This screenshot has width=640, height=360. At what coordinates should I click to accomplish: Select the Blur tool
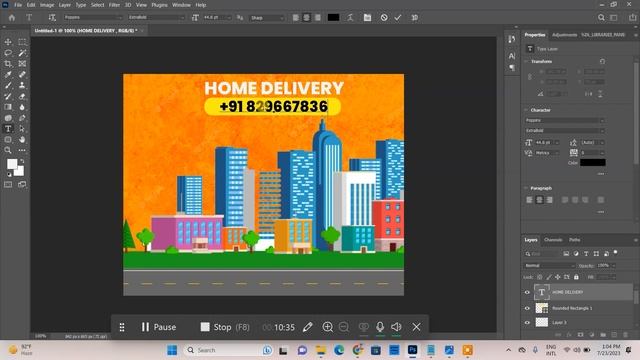click(x=22, y=107)
